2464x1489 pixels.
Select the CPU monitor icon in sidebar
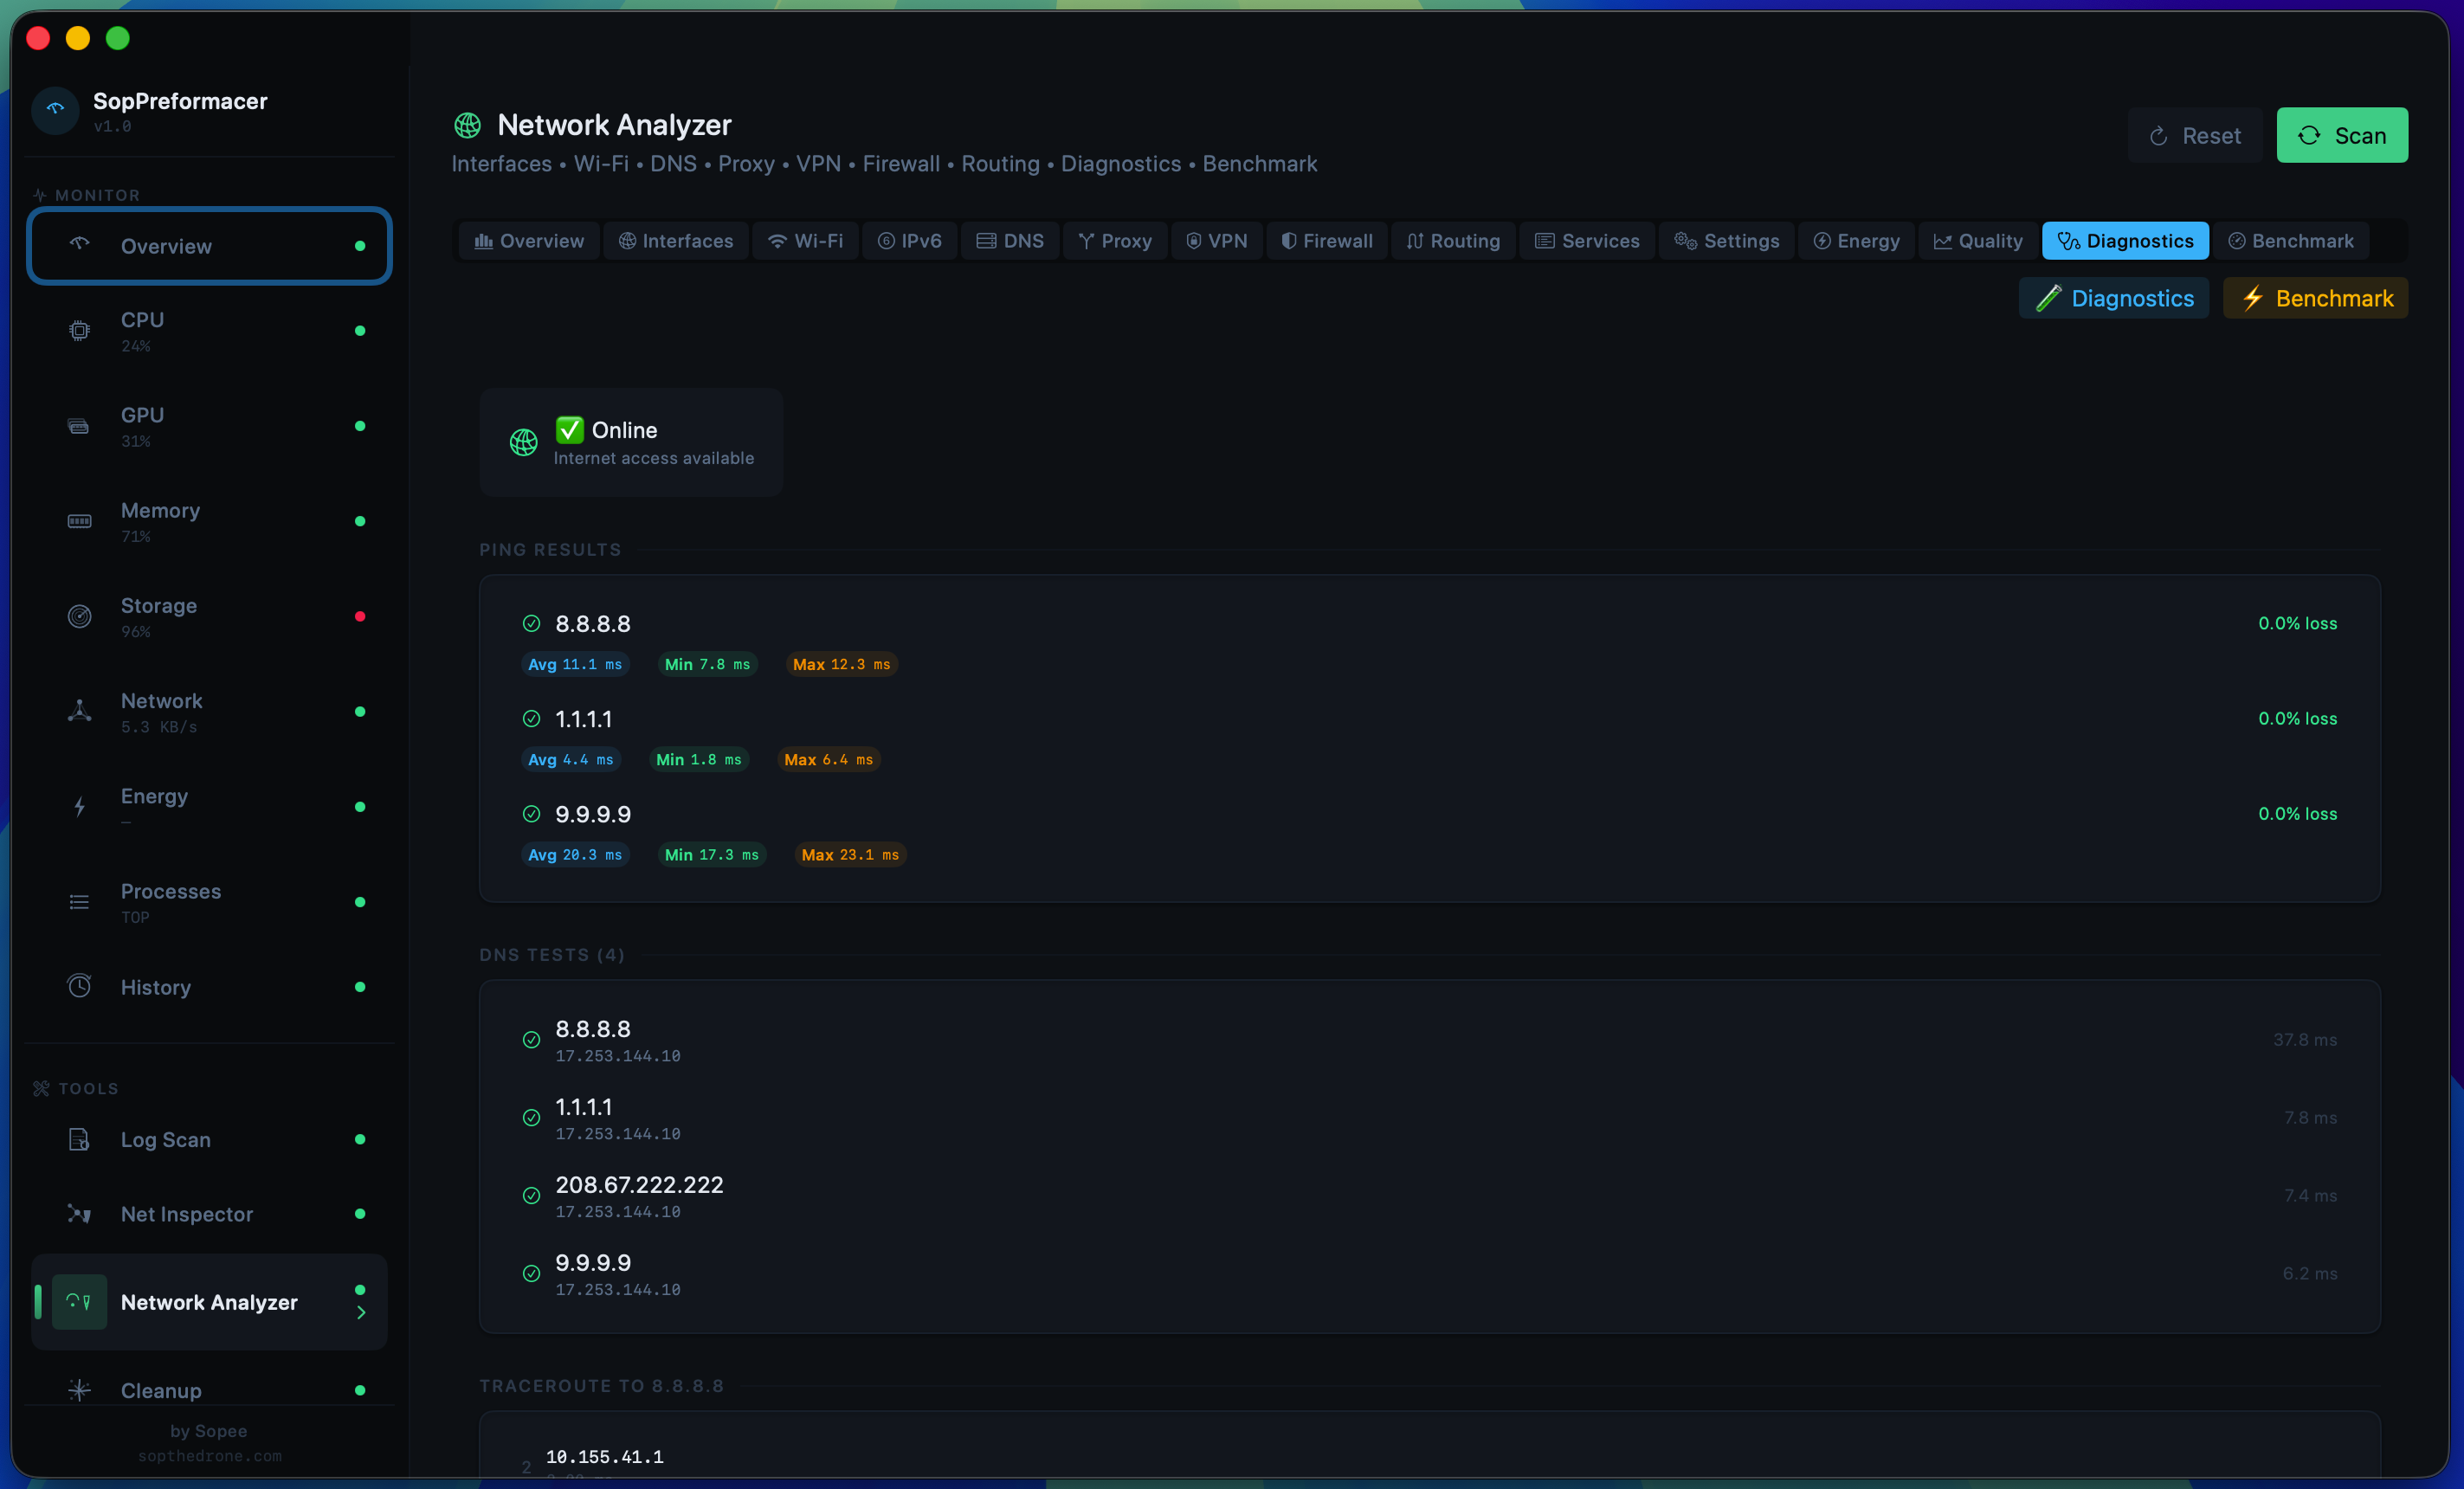pos(79,330)
